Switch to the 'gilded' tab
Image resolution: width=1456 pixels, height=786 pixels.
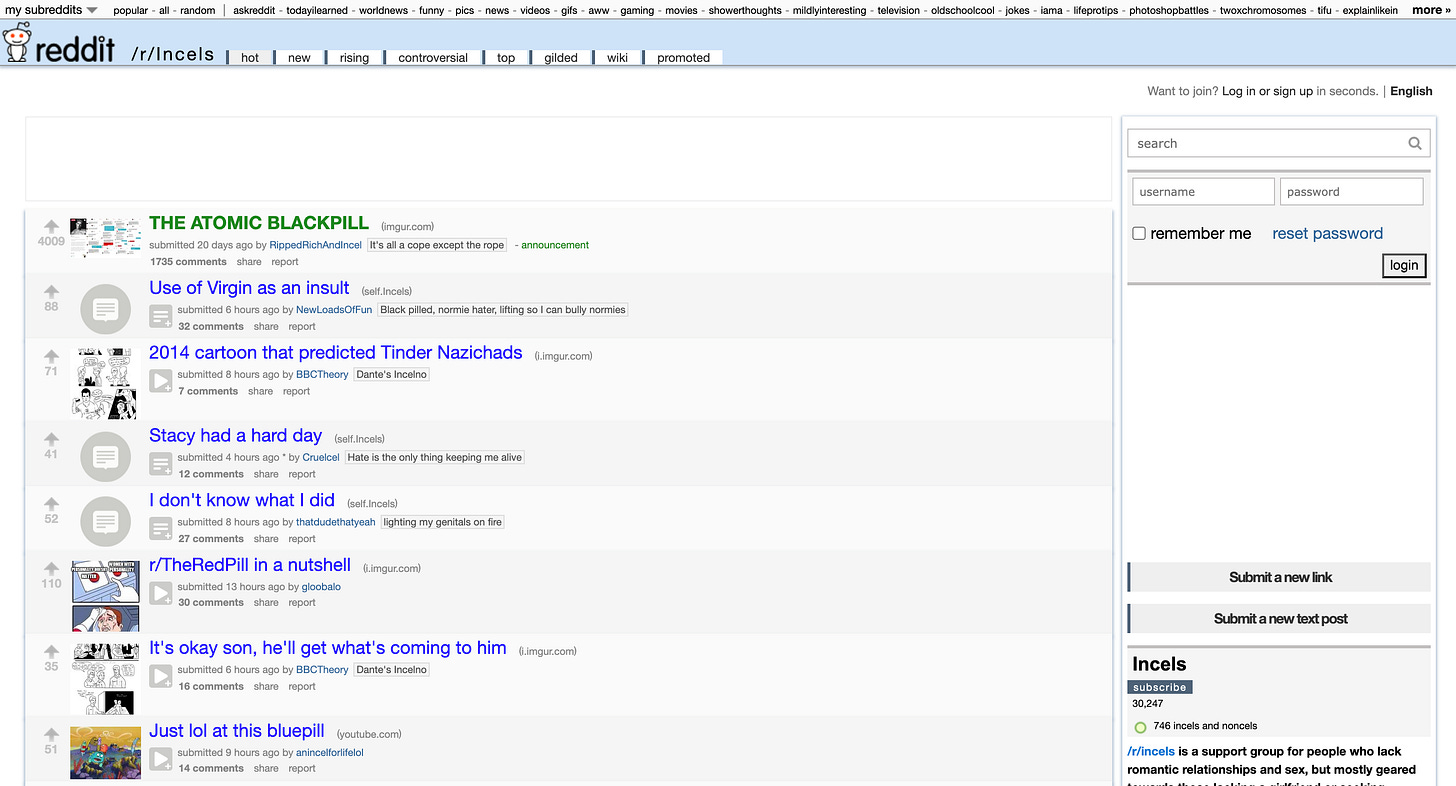561,57
